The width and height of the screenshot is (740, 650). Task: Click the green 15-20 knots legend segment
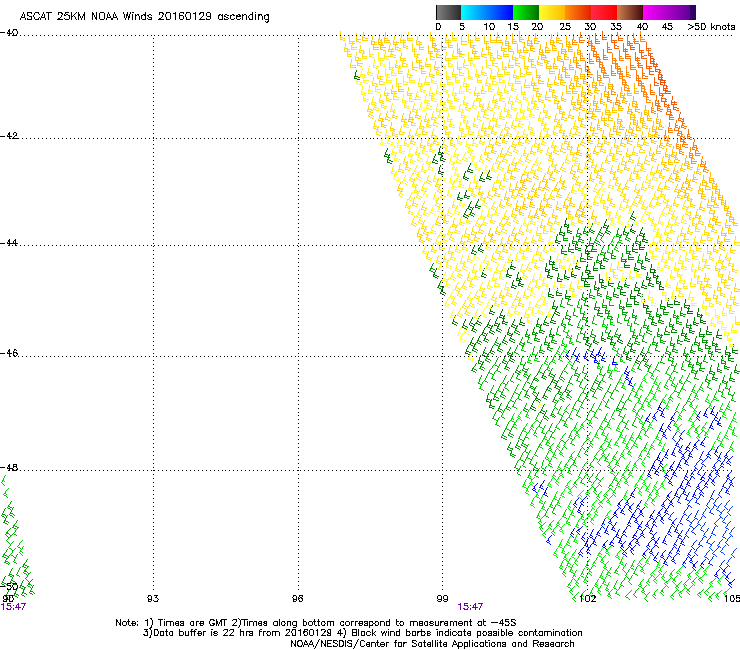[526, 12]
